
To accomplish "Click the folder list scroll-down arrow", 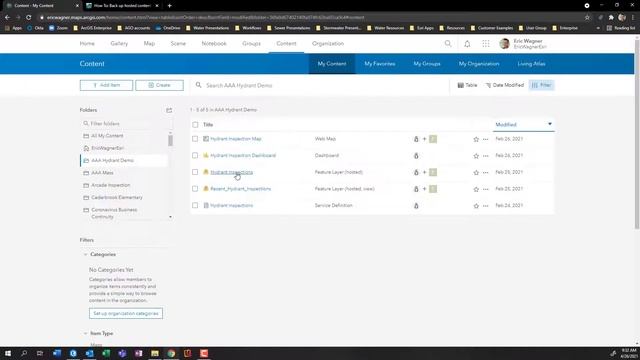I will 170,217.
